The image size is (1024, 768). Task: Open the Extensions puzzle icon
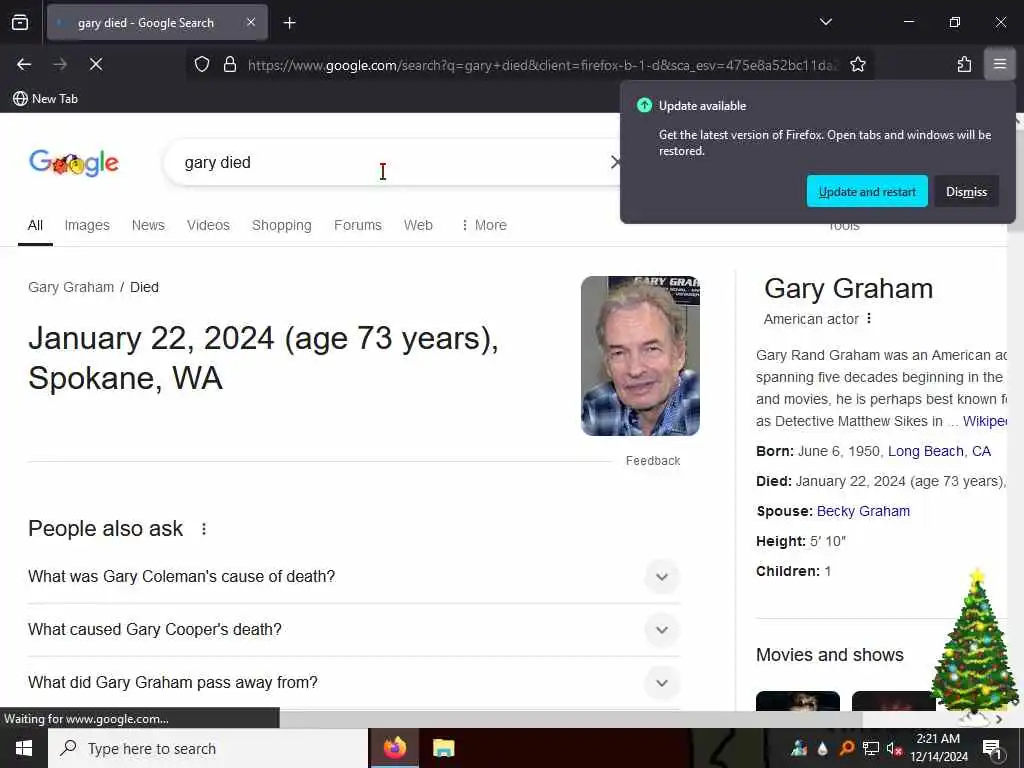click(964, 64)
